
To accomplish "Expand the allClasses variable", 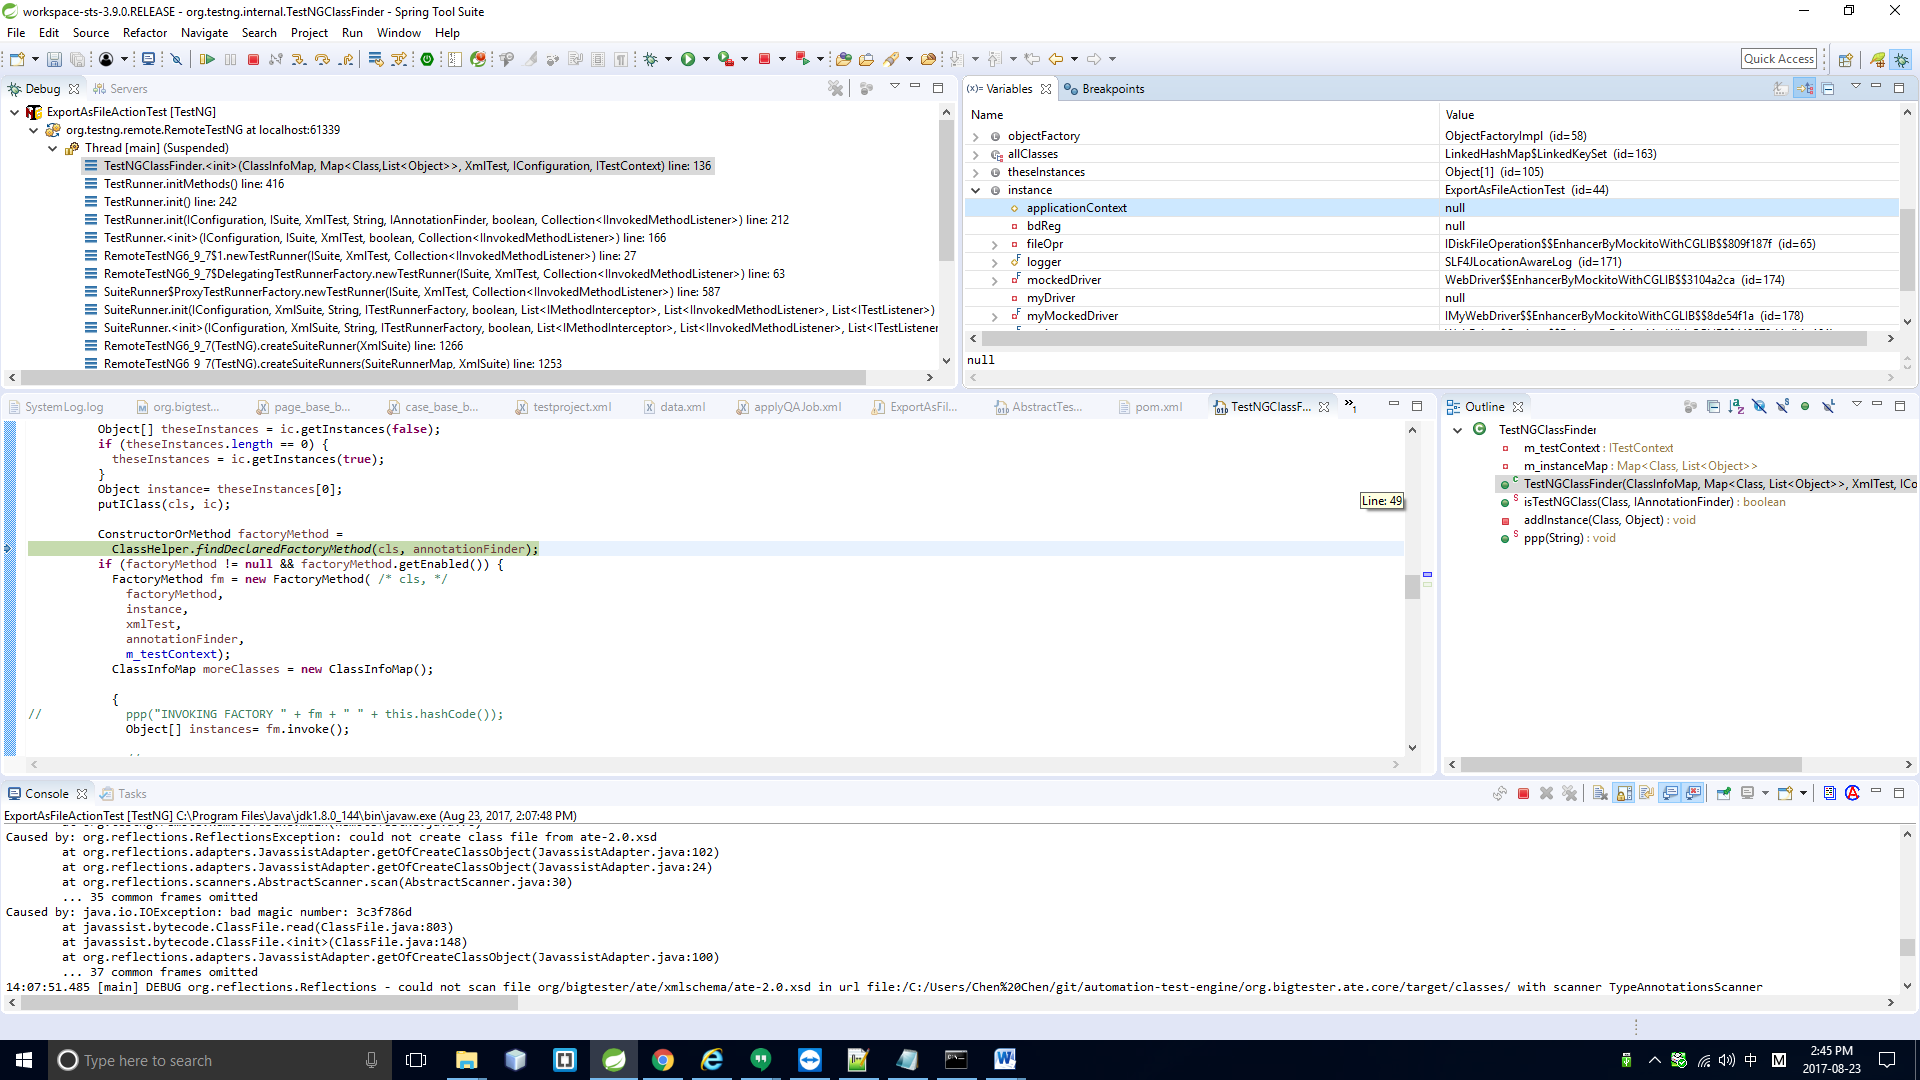I will click(976, 155).
